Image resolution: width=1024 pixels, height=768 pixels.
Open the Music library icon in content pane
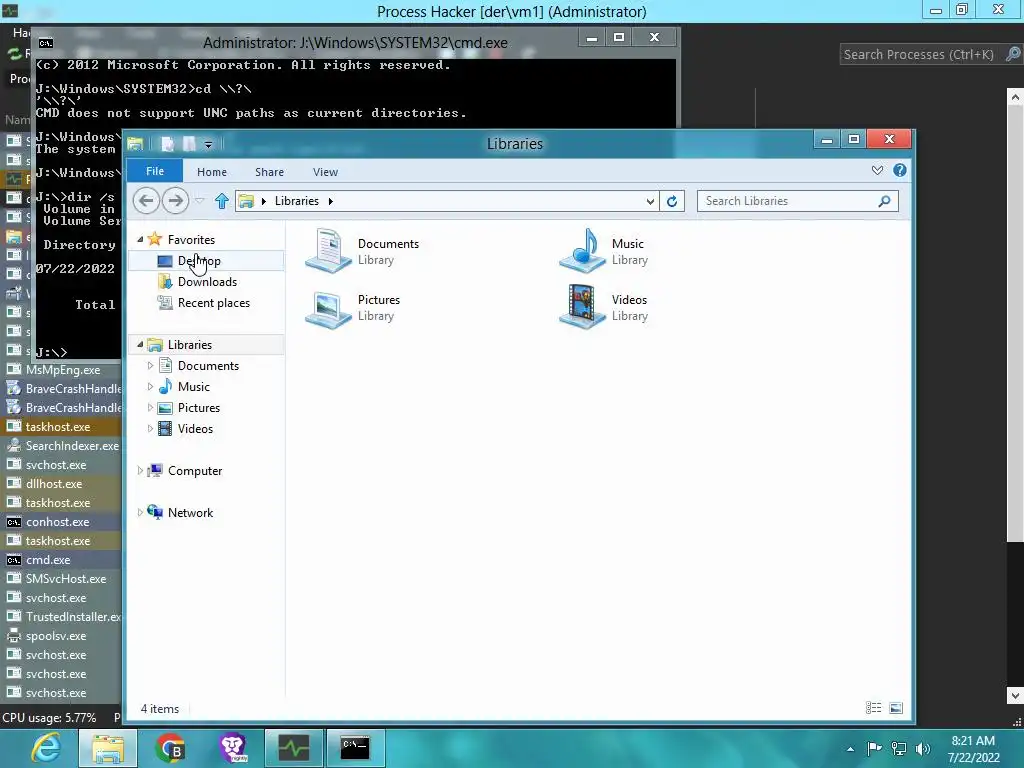[x=583, y=250]
